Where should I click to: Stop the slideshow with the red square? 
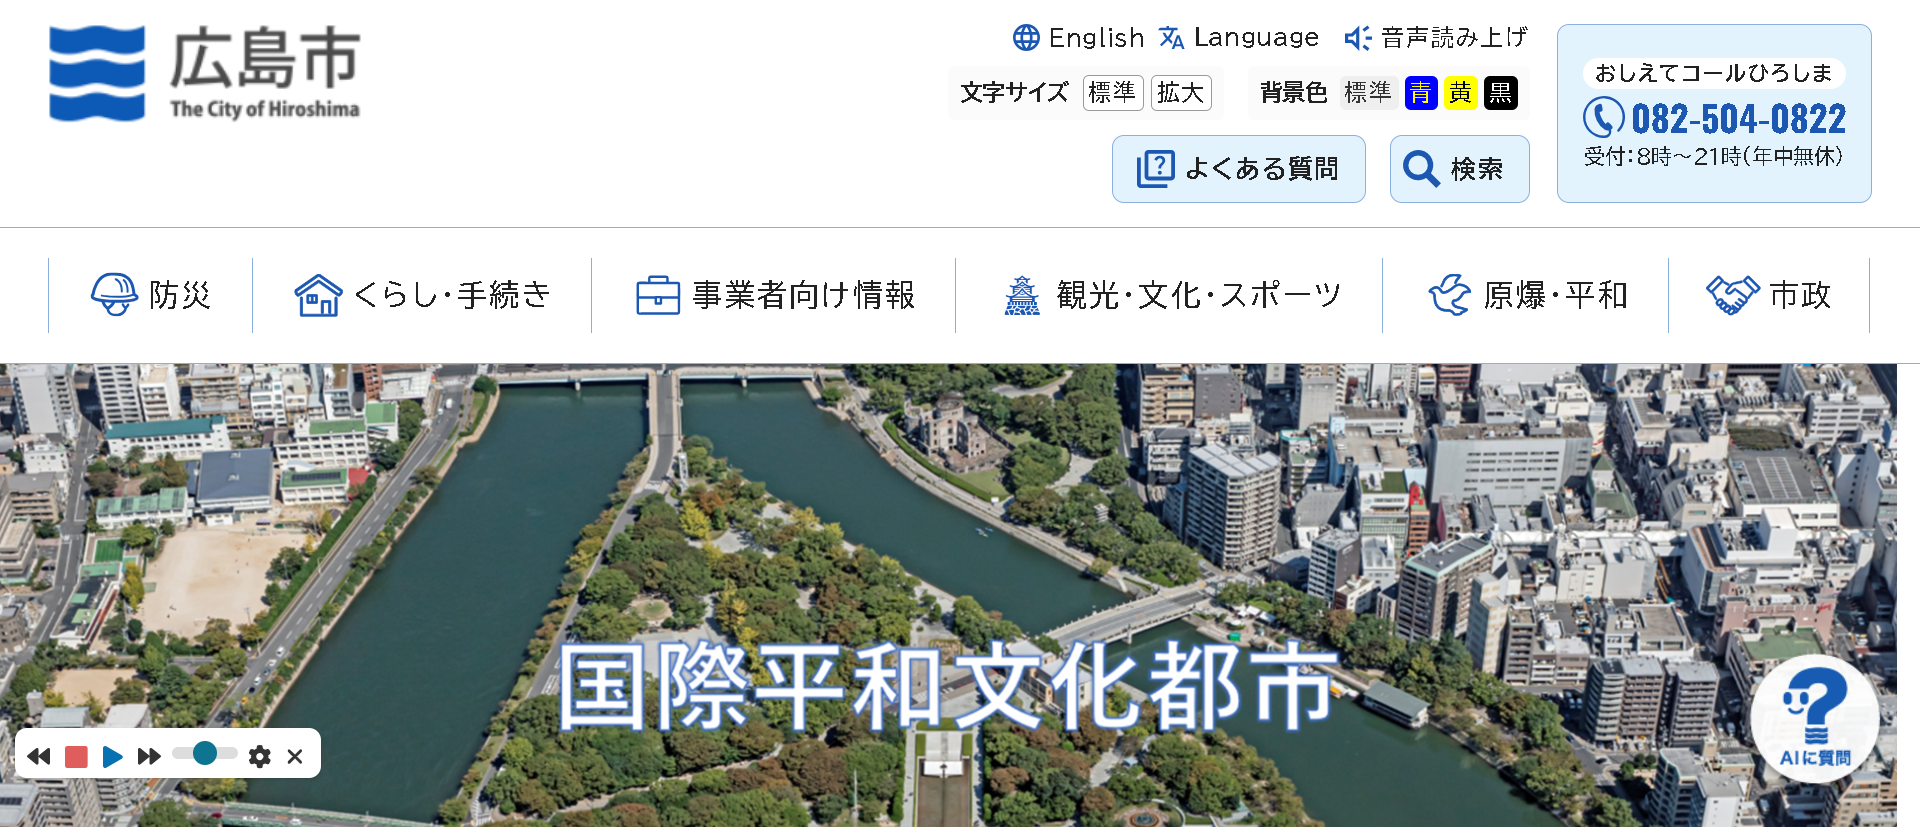coord(76,756)
